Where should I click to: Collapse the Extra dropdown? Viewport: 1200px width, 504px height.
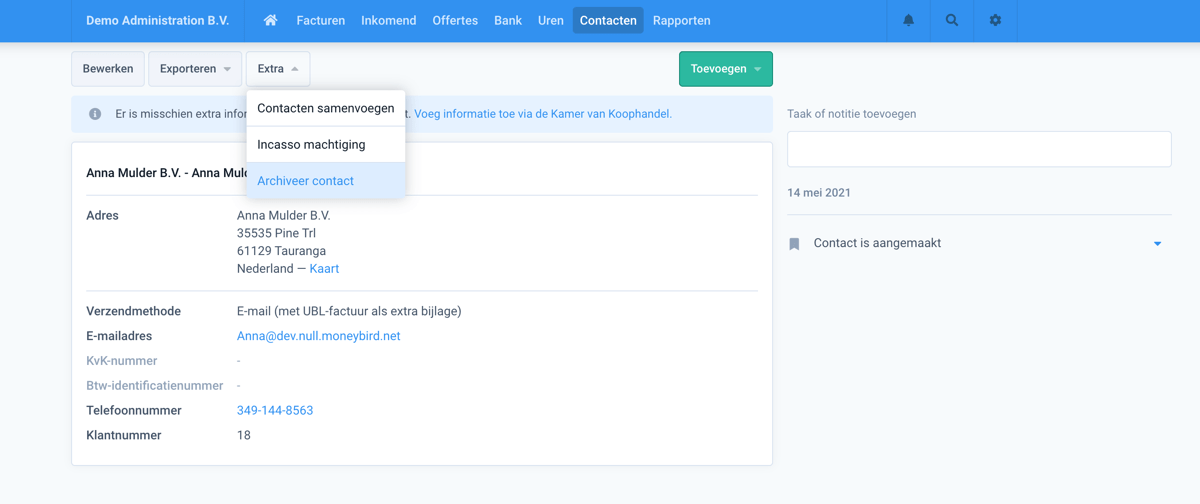[x=278, y=69]
